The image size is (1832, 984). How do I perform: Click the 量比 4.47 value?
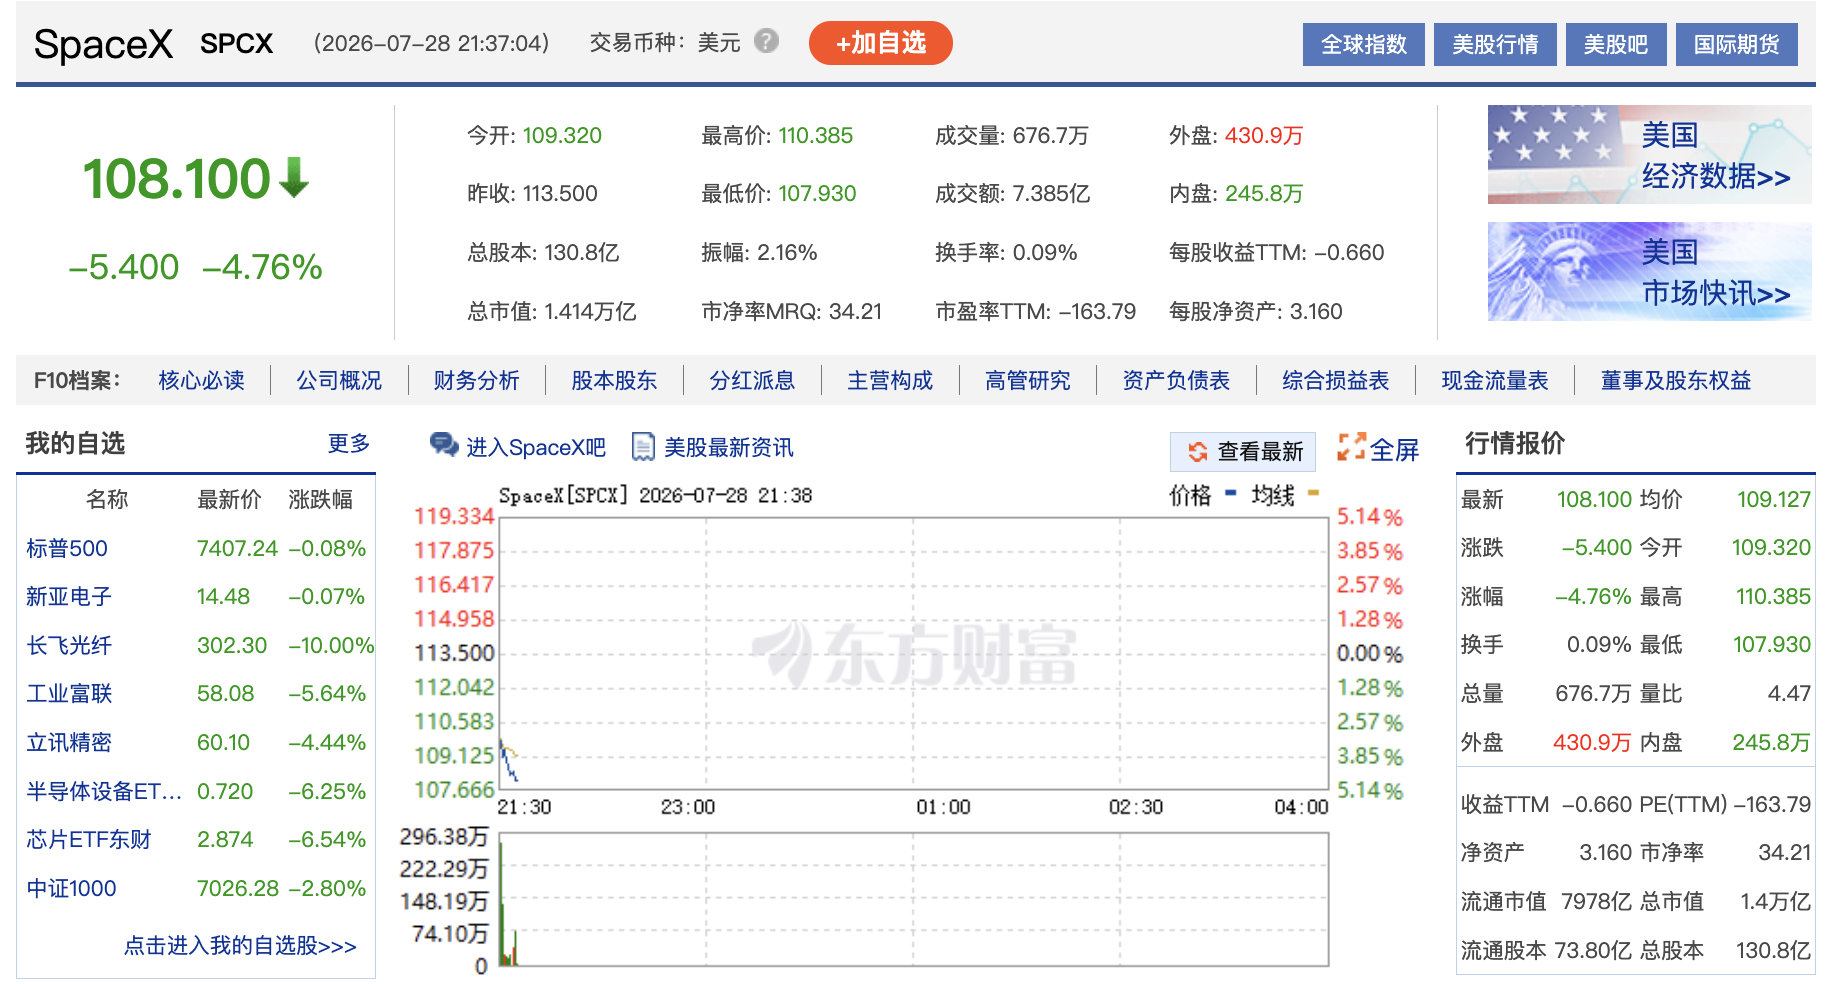pyautogui.click(x=1789, y=693)
